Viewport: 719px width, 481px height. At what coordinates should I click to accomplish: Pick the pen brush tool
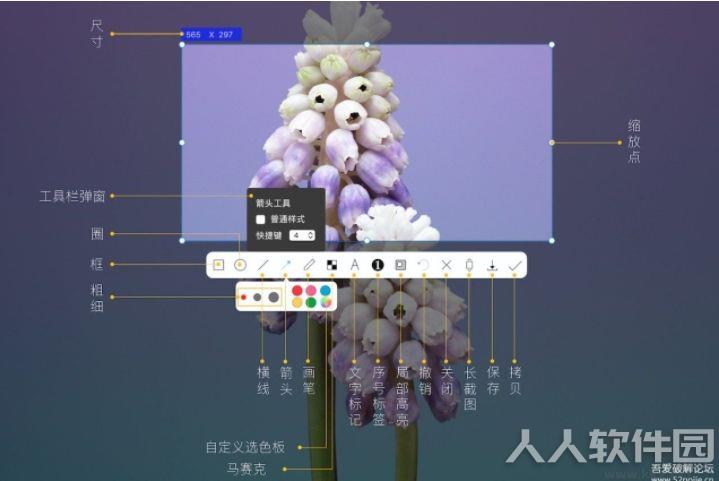click(309, 265)
